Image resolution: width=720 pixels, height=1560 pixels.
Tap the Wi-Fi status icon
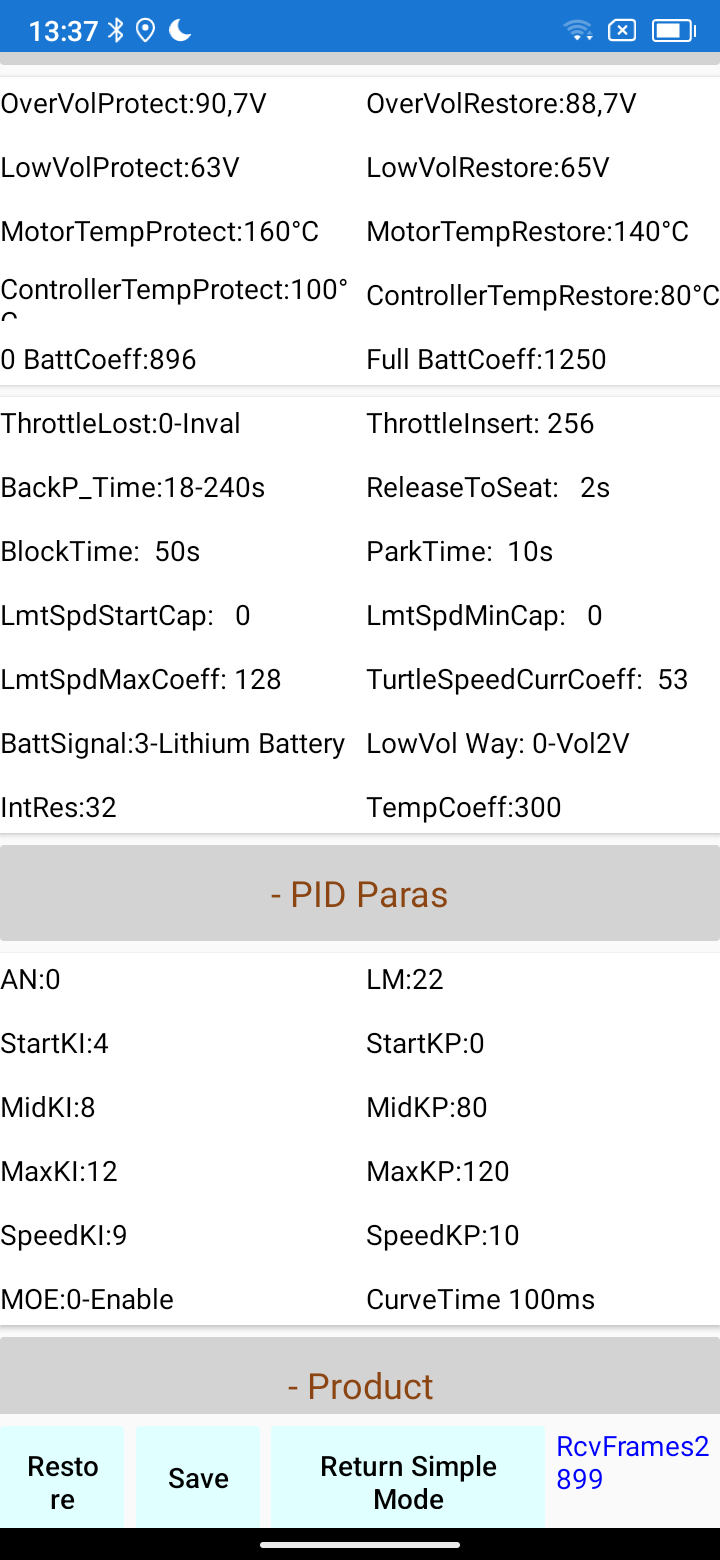coord(578,30)
